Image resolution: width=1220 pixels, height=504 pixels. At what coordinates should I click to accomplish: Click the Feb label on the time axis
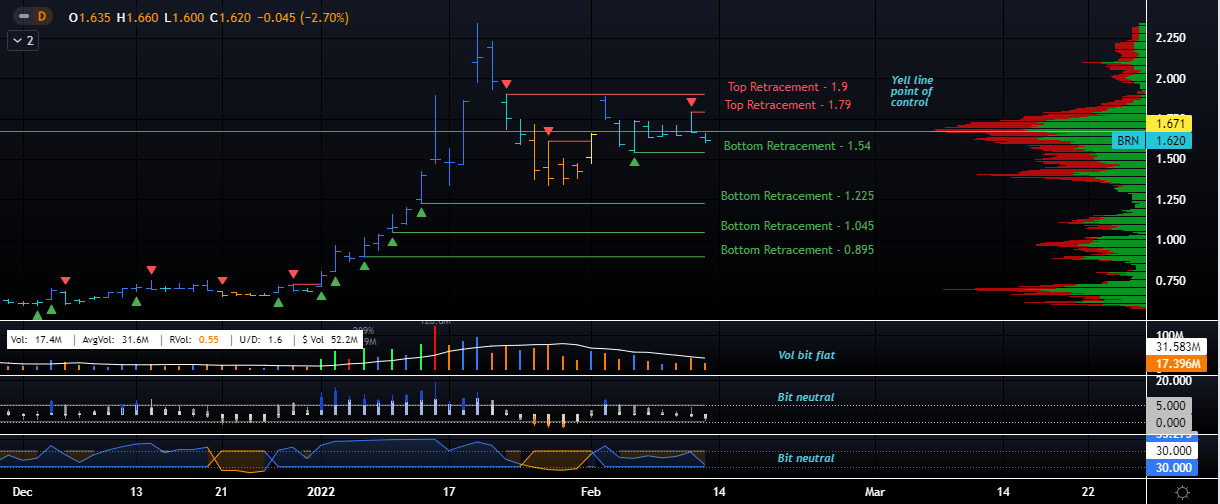pos(591,492)
